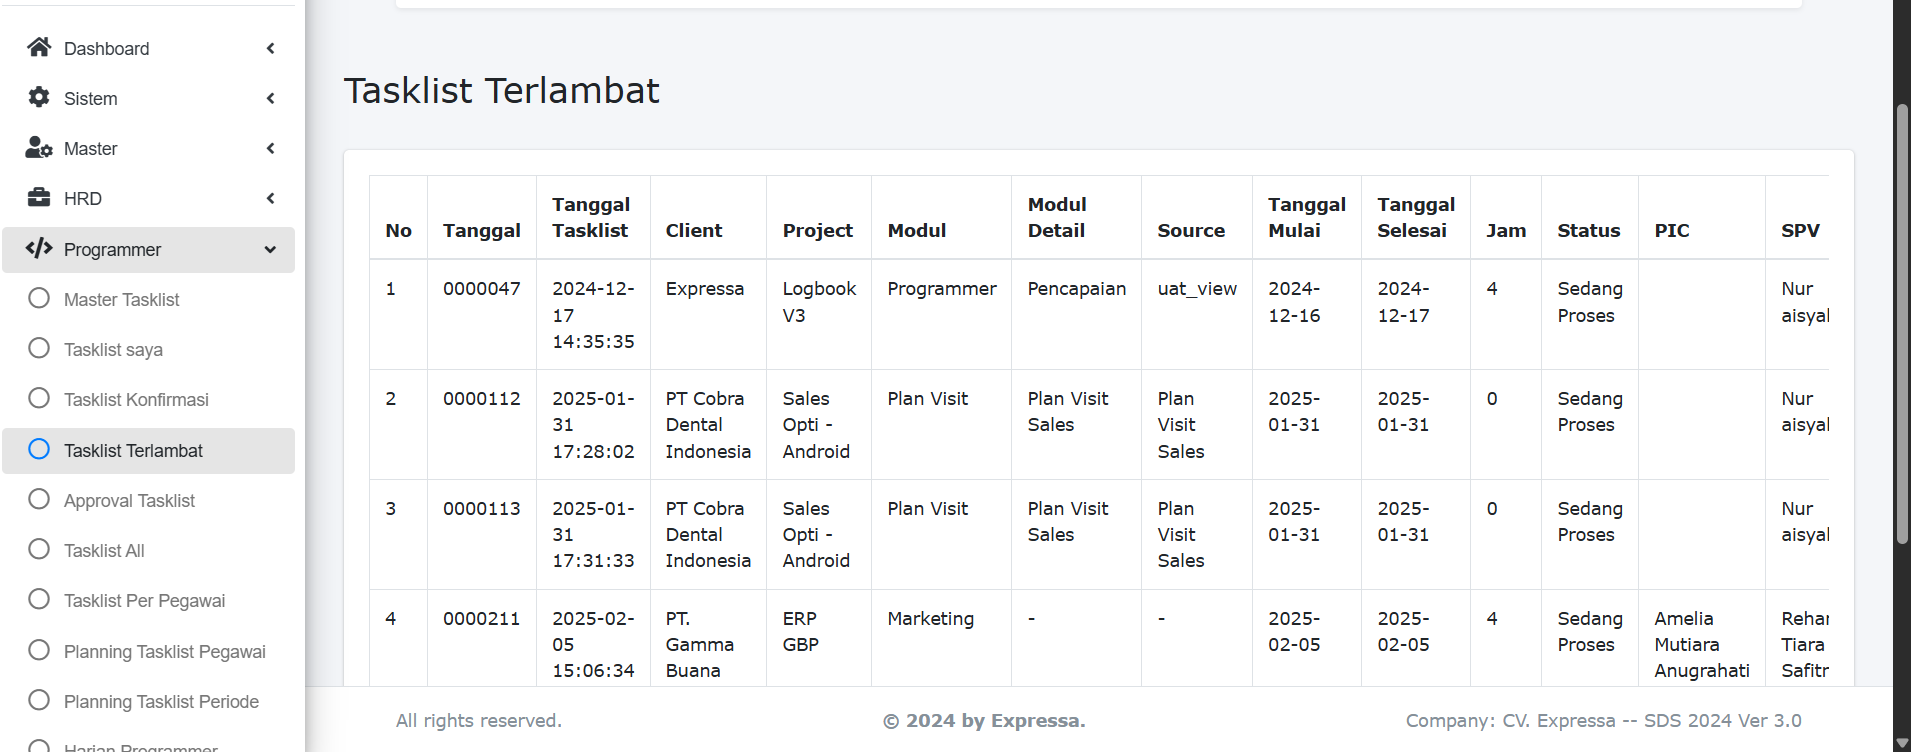
Task: Select the Tasklist Per Pegawai circle marker
Action: click(x=39, y=599)
